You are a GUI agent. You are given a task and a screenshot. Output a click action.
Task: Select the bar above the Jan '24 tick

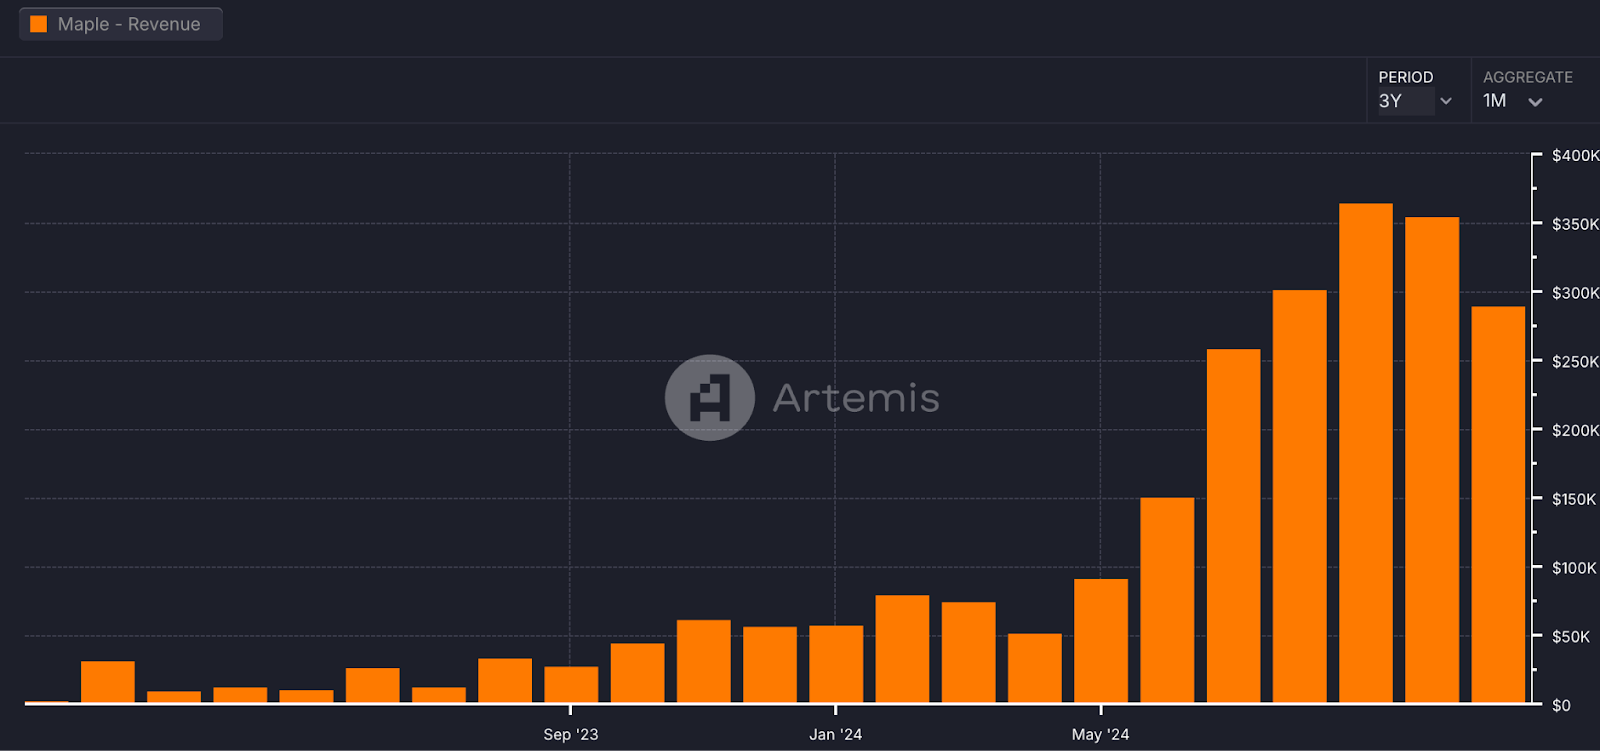[836, 664]
